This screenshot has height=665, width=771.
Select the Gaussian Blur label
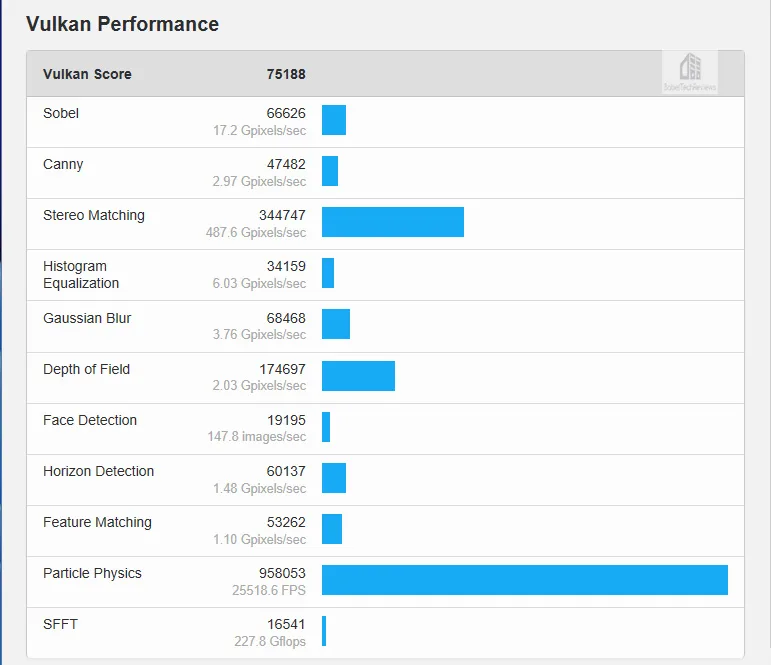[x=87, y=318]
